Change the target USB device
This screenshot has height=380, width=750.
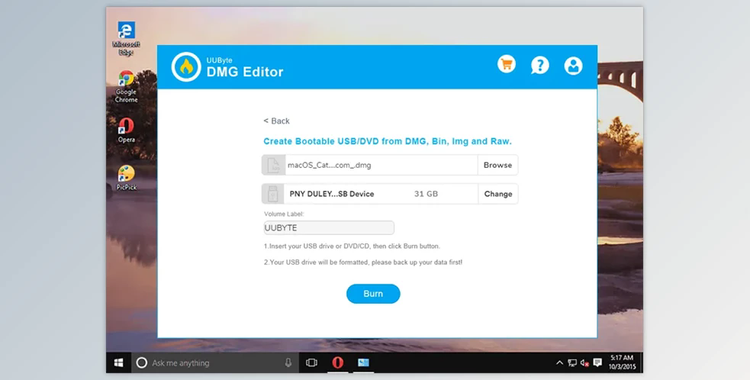[498, 194]
